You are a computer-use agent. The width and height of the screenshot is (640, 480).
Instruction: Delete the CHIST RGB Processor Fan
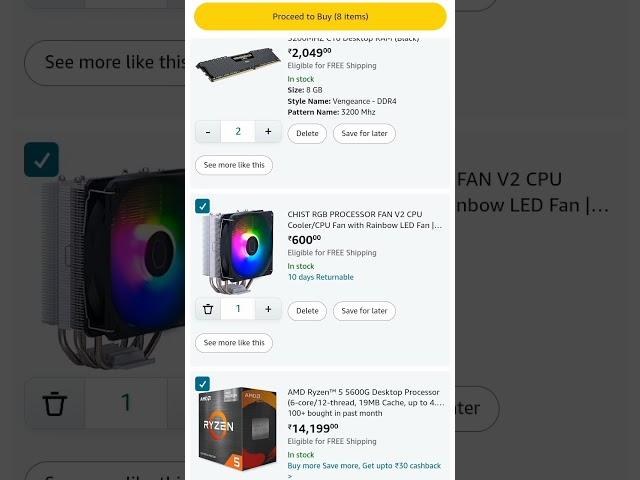coord(307,311)
